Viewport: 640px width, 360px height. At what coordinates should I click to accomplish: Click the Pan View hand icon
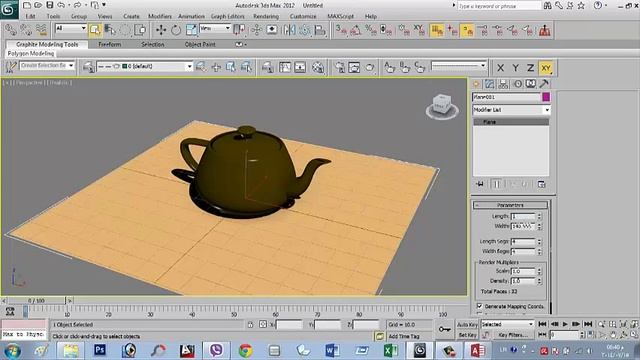pos(613,335)
